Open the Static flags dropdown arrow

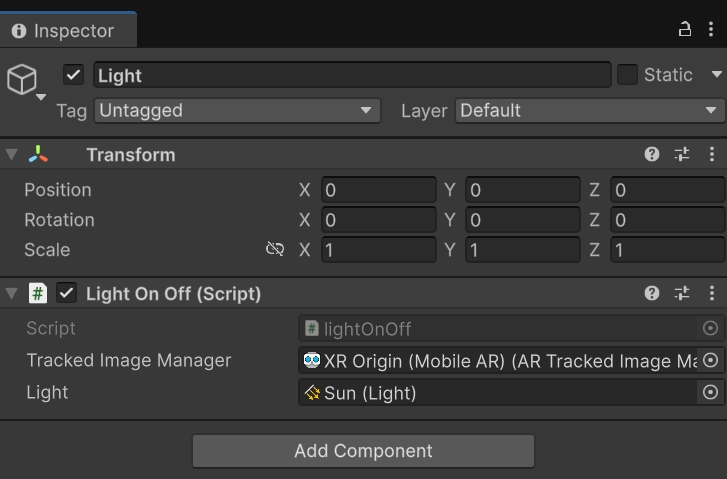point(716,75)
